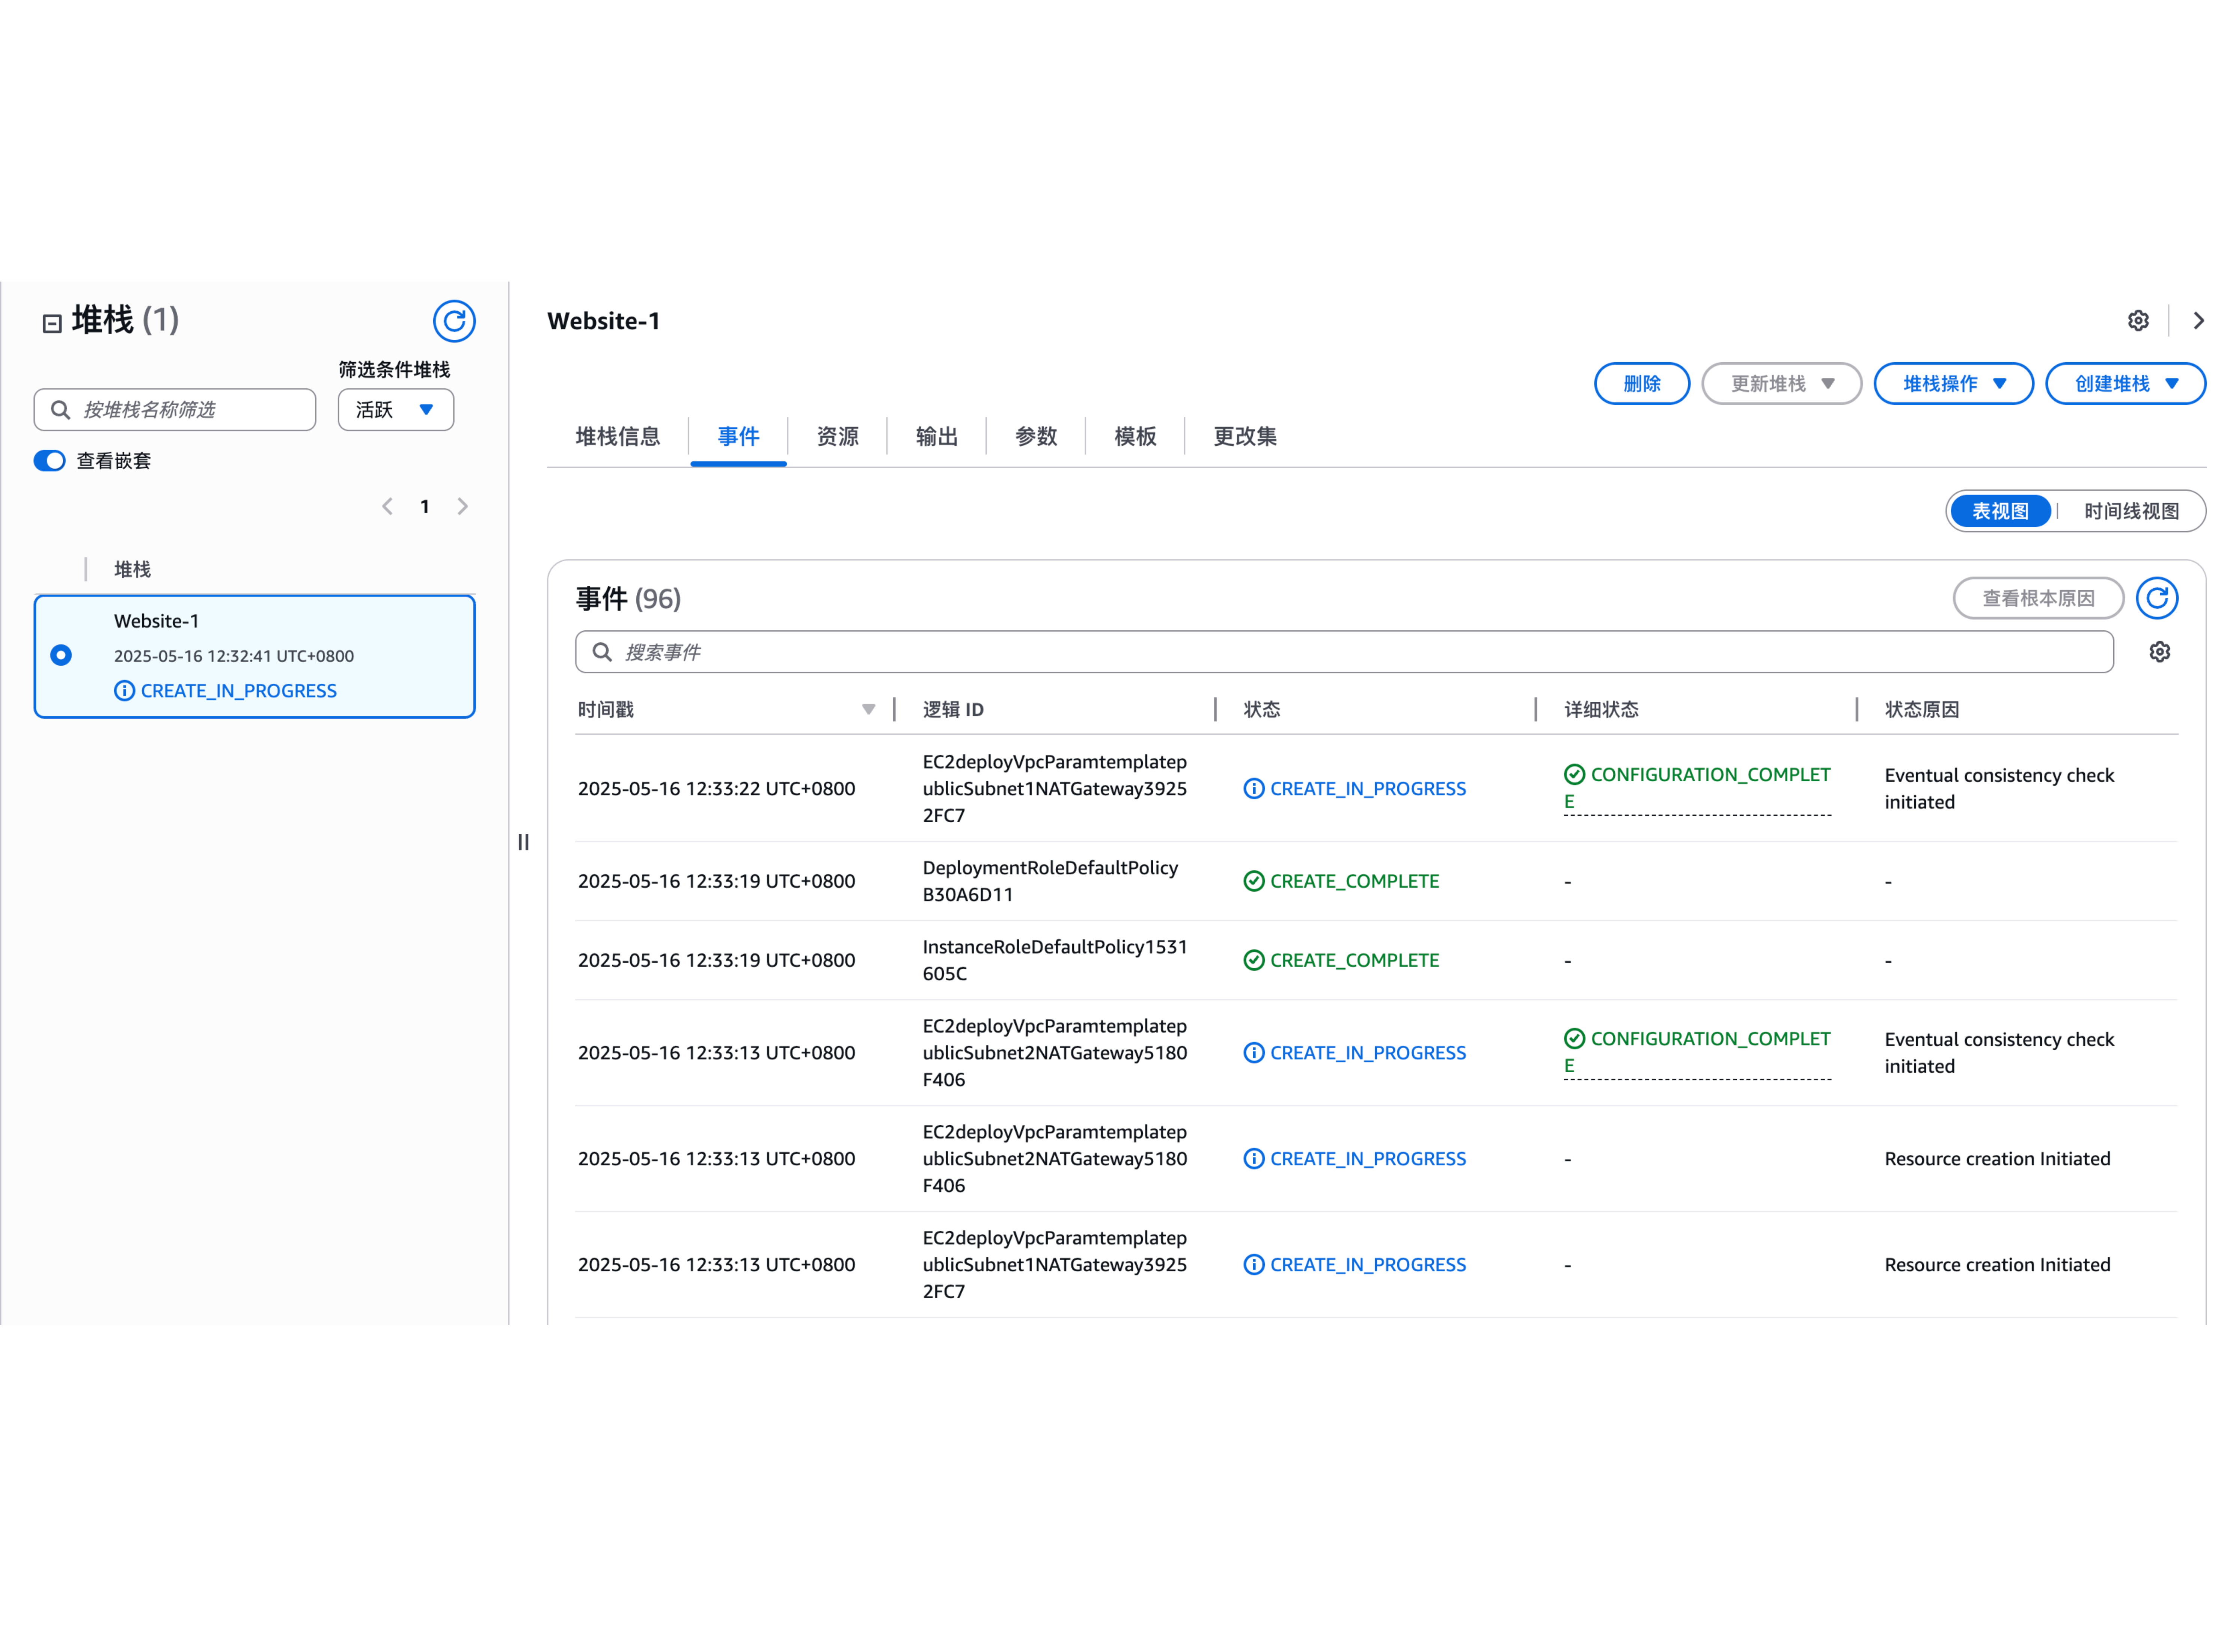Click check icon on InstanceRoleDefaultPolicy CREATE_COMPLETE
This screenshot has height=1652, width=2215.
[1253, 960]
